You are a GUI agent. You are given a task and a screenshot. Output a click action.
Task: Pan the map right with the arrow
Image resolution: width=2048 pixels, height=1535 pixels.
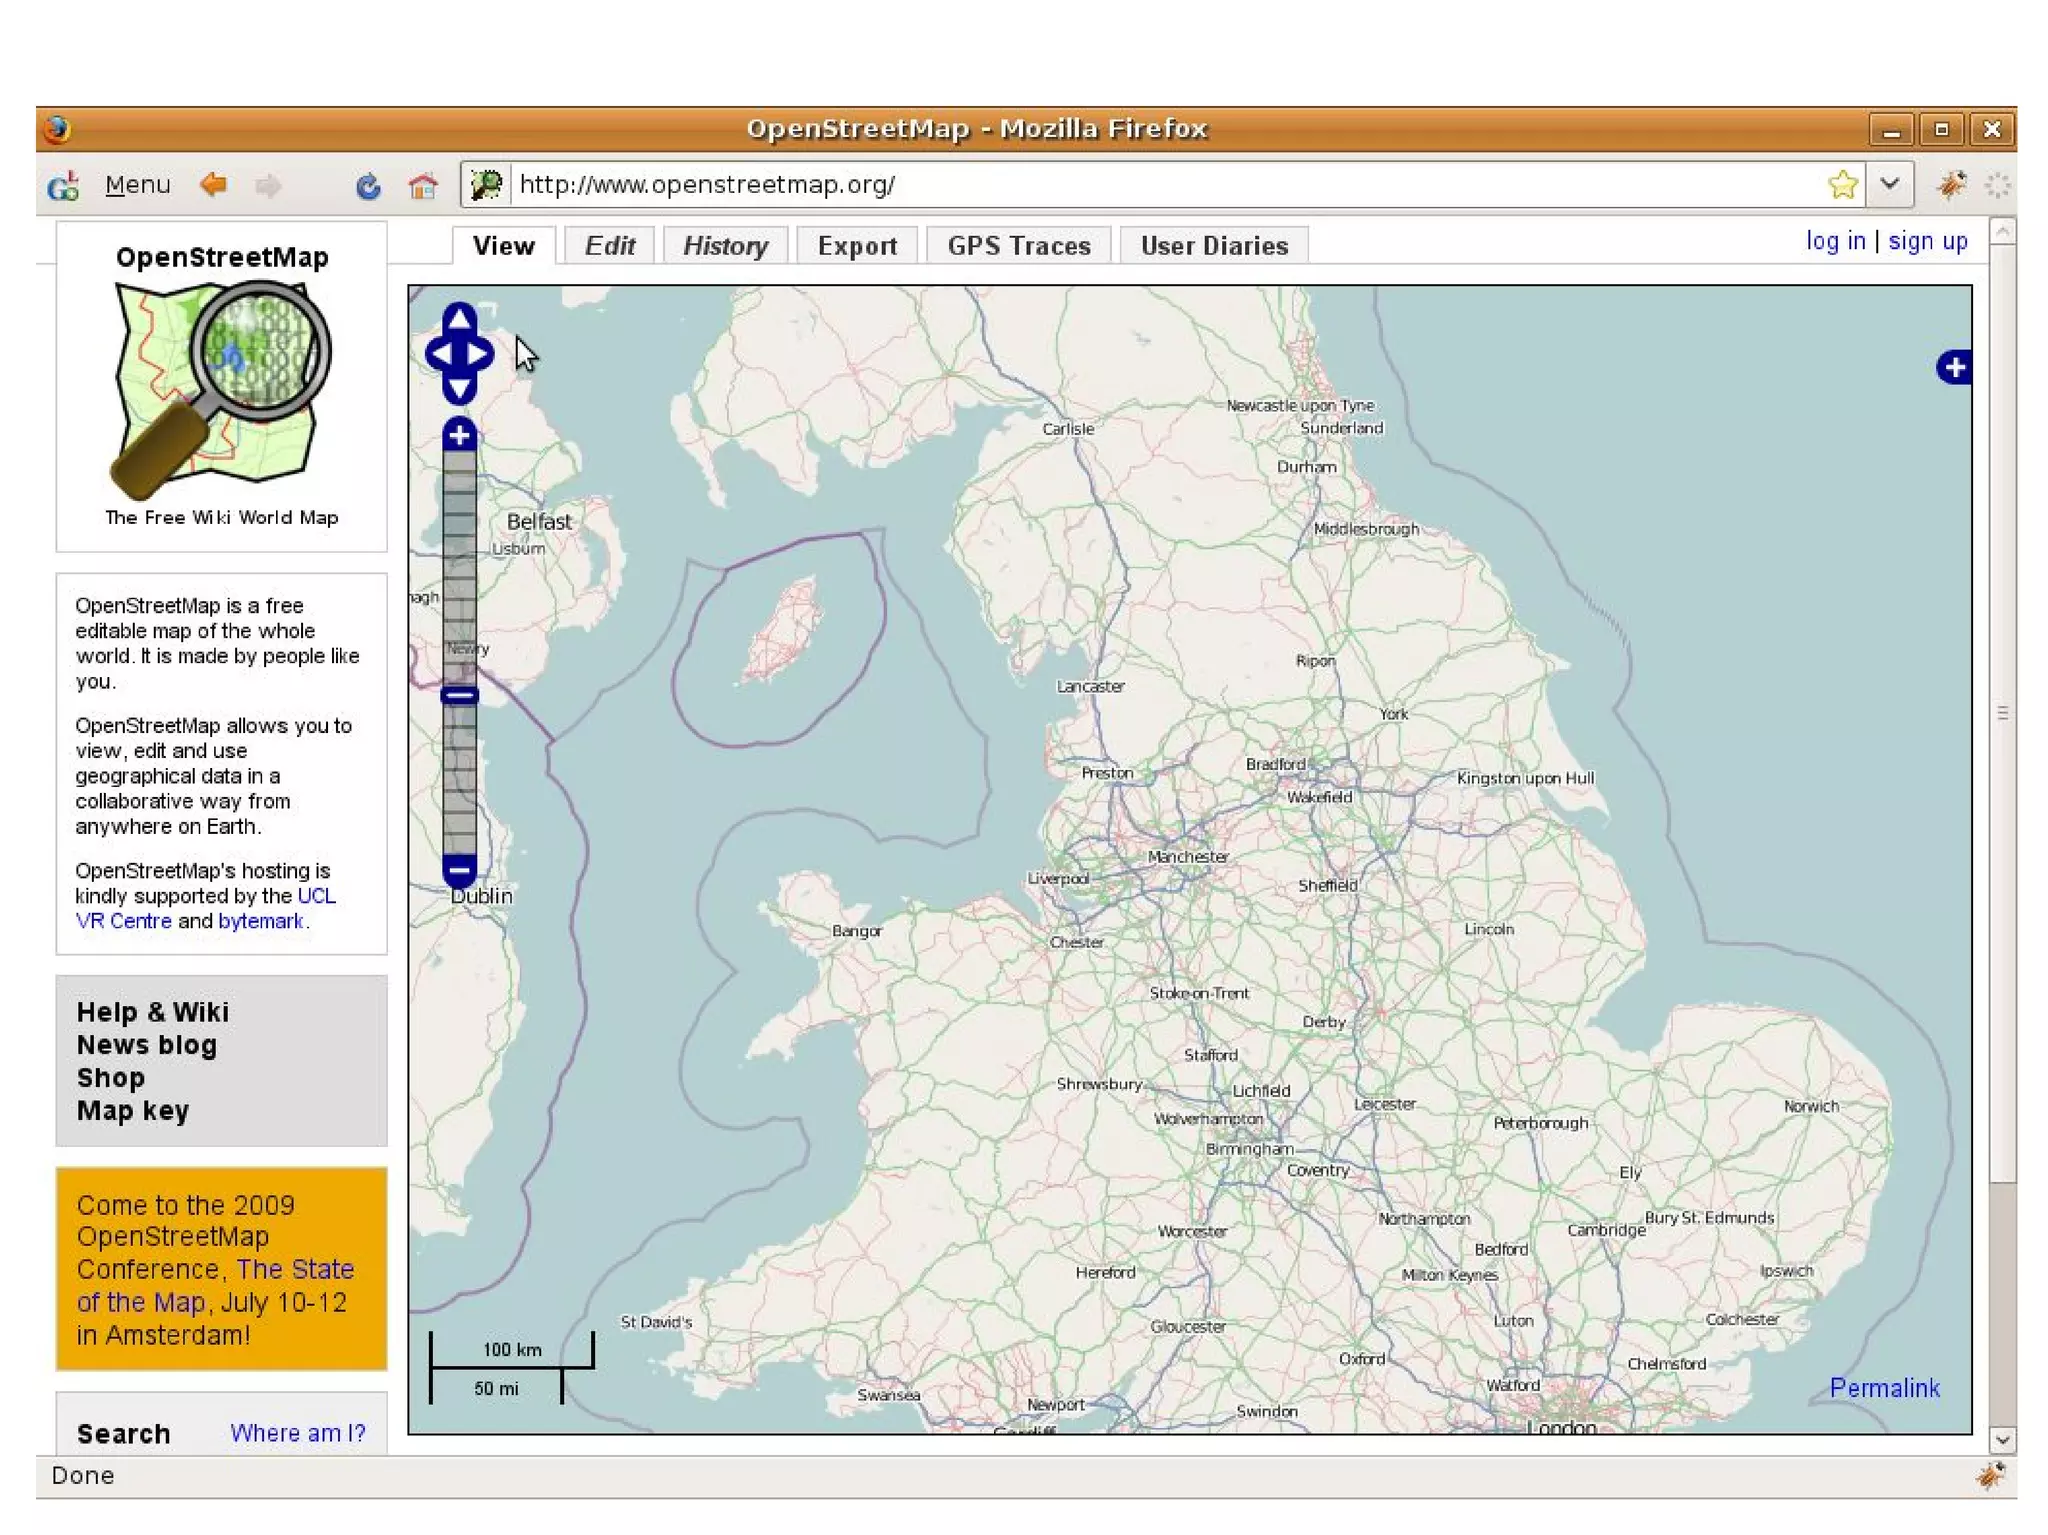[x=478, y=354]
